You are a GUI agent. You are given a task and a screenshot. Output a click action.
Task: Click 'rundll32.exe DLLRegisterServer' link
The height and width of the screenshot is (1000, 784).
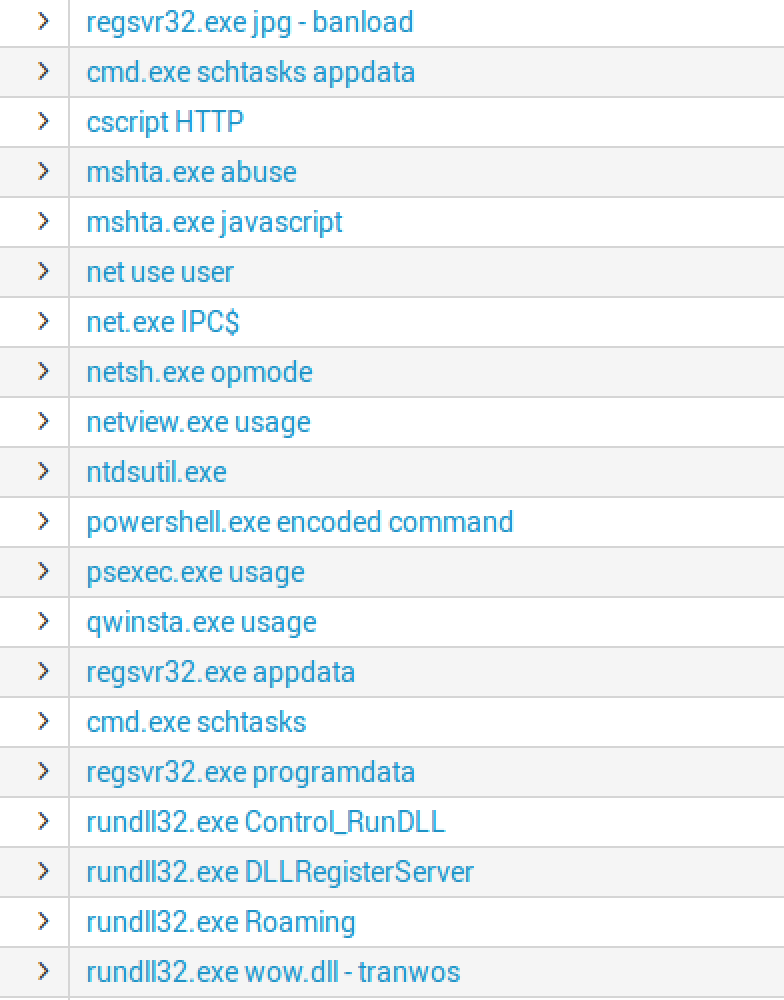pyautogui.click(x=280, y=872)
